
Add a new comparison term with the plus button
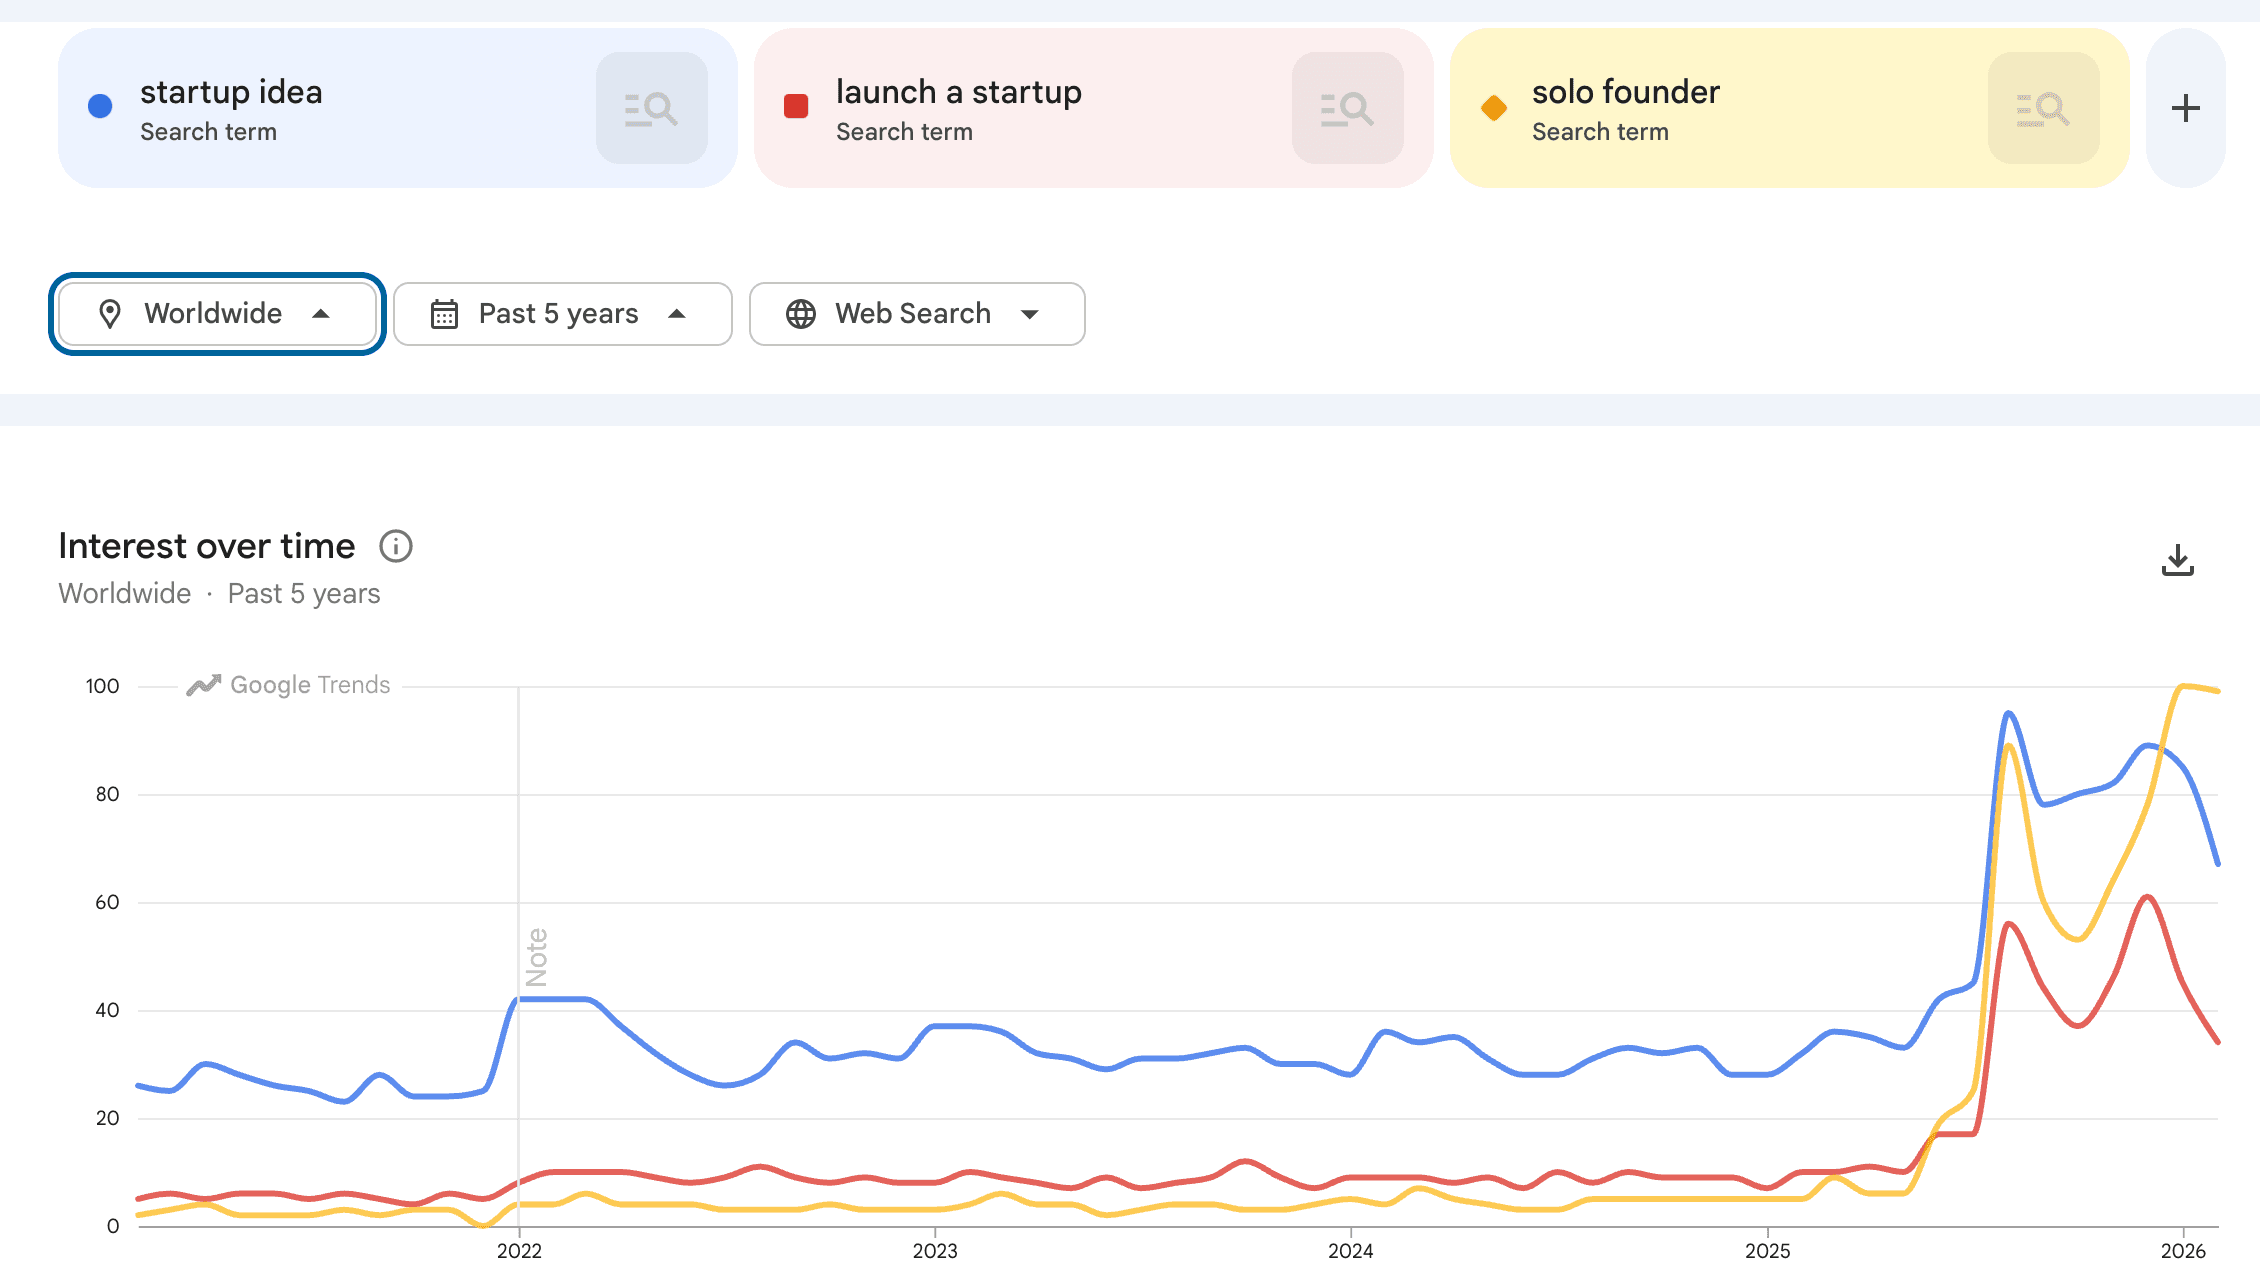2185,108
